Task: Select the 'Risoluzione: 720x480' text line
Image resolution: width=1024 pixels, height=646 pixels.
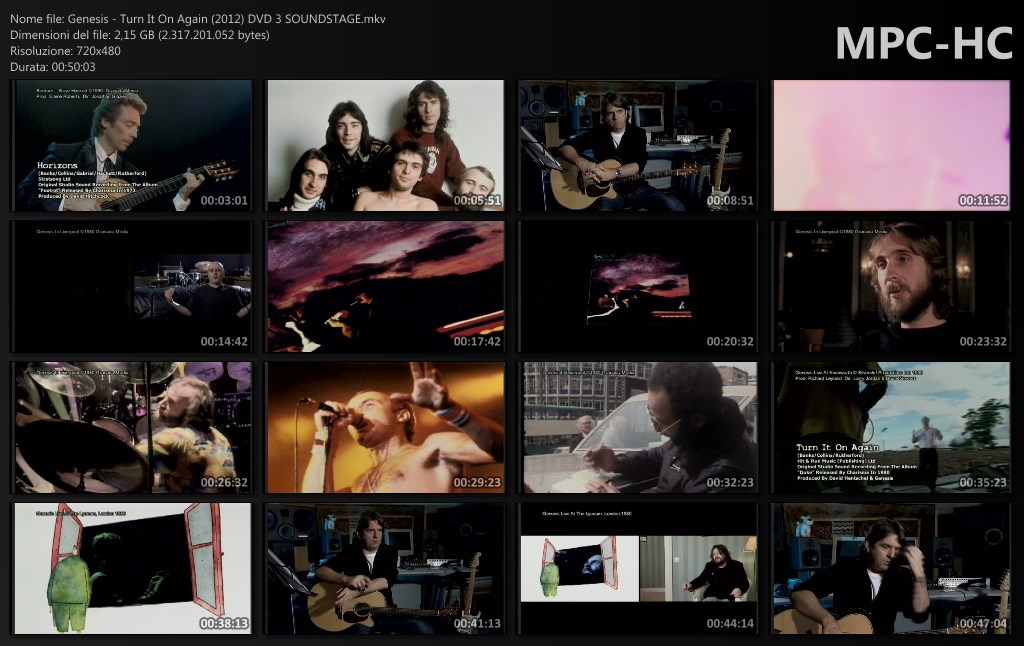Action: [x=65, y=51]
